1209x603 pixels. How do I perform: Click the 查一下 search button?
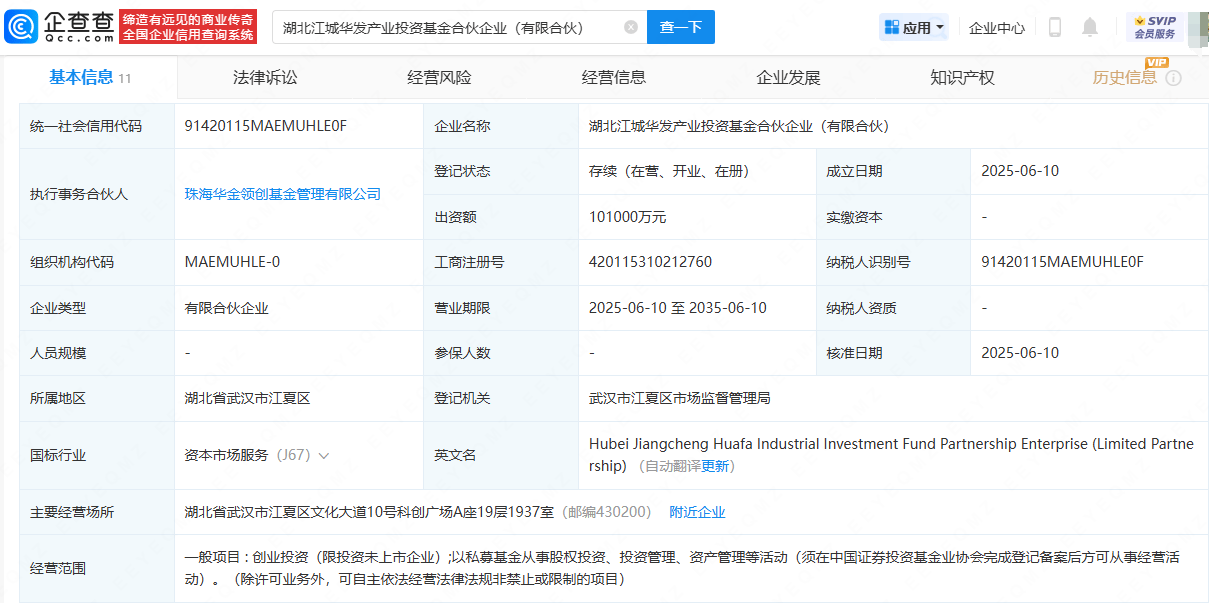click(681, 27)
